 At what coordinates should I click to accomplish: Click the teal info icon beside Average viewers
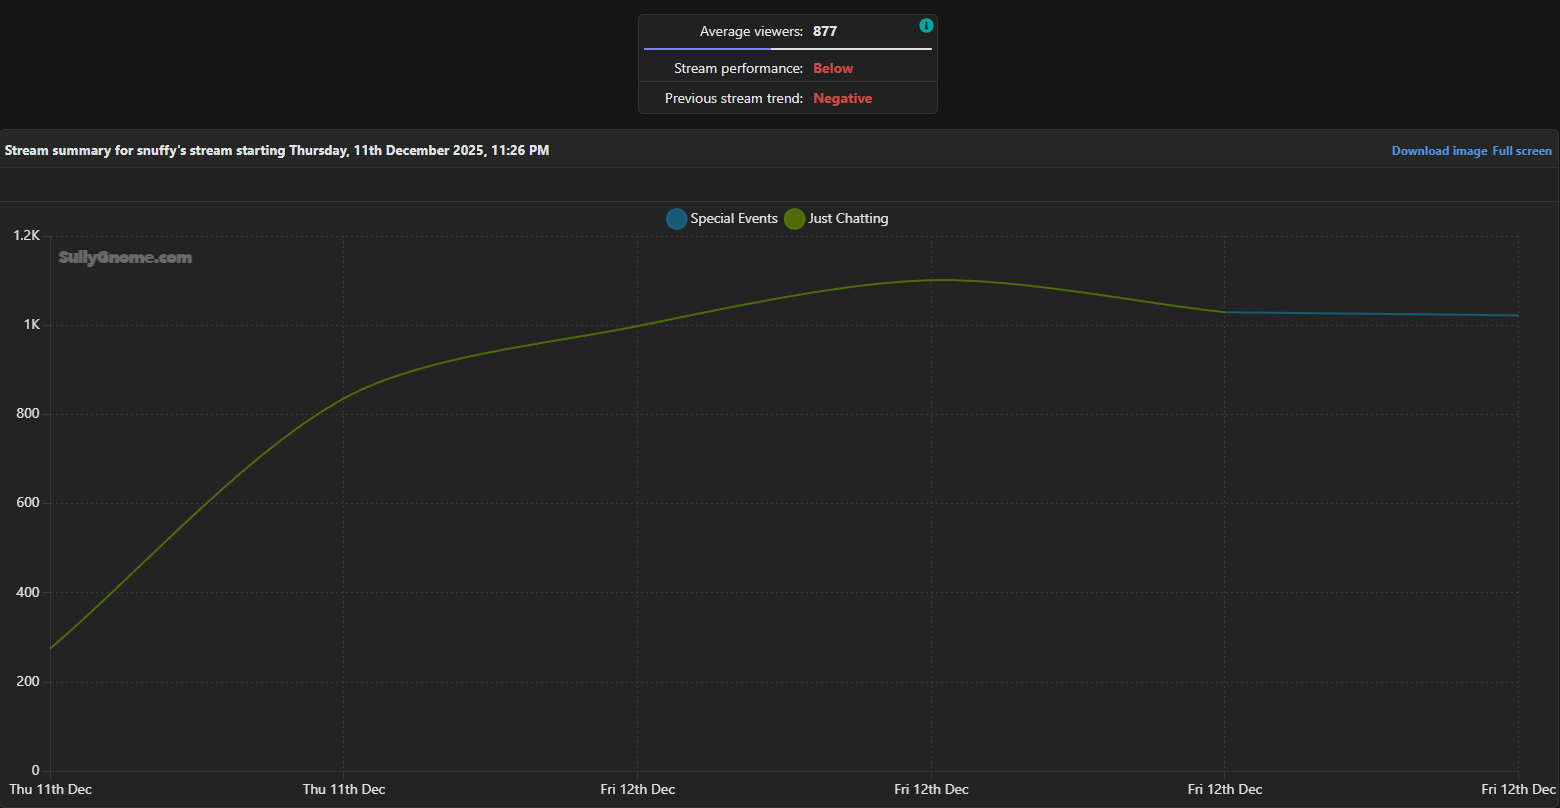(x=926, y=26)
